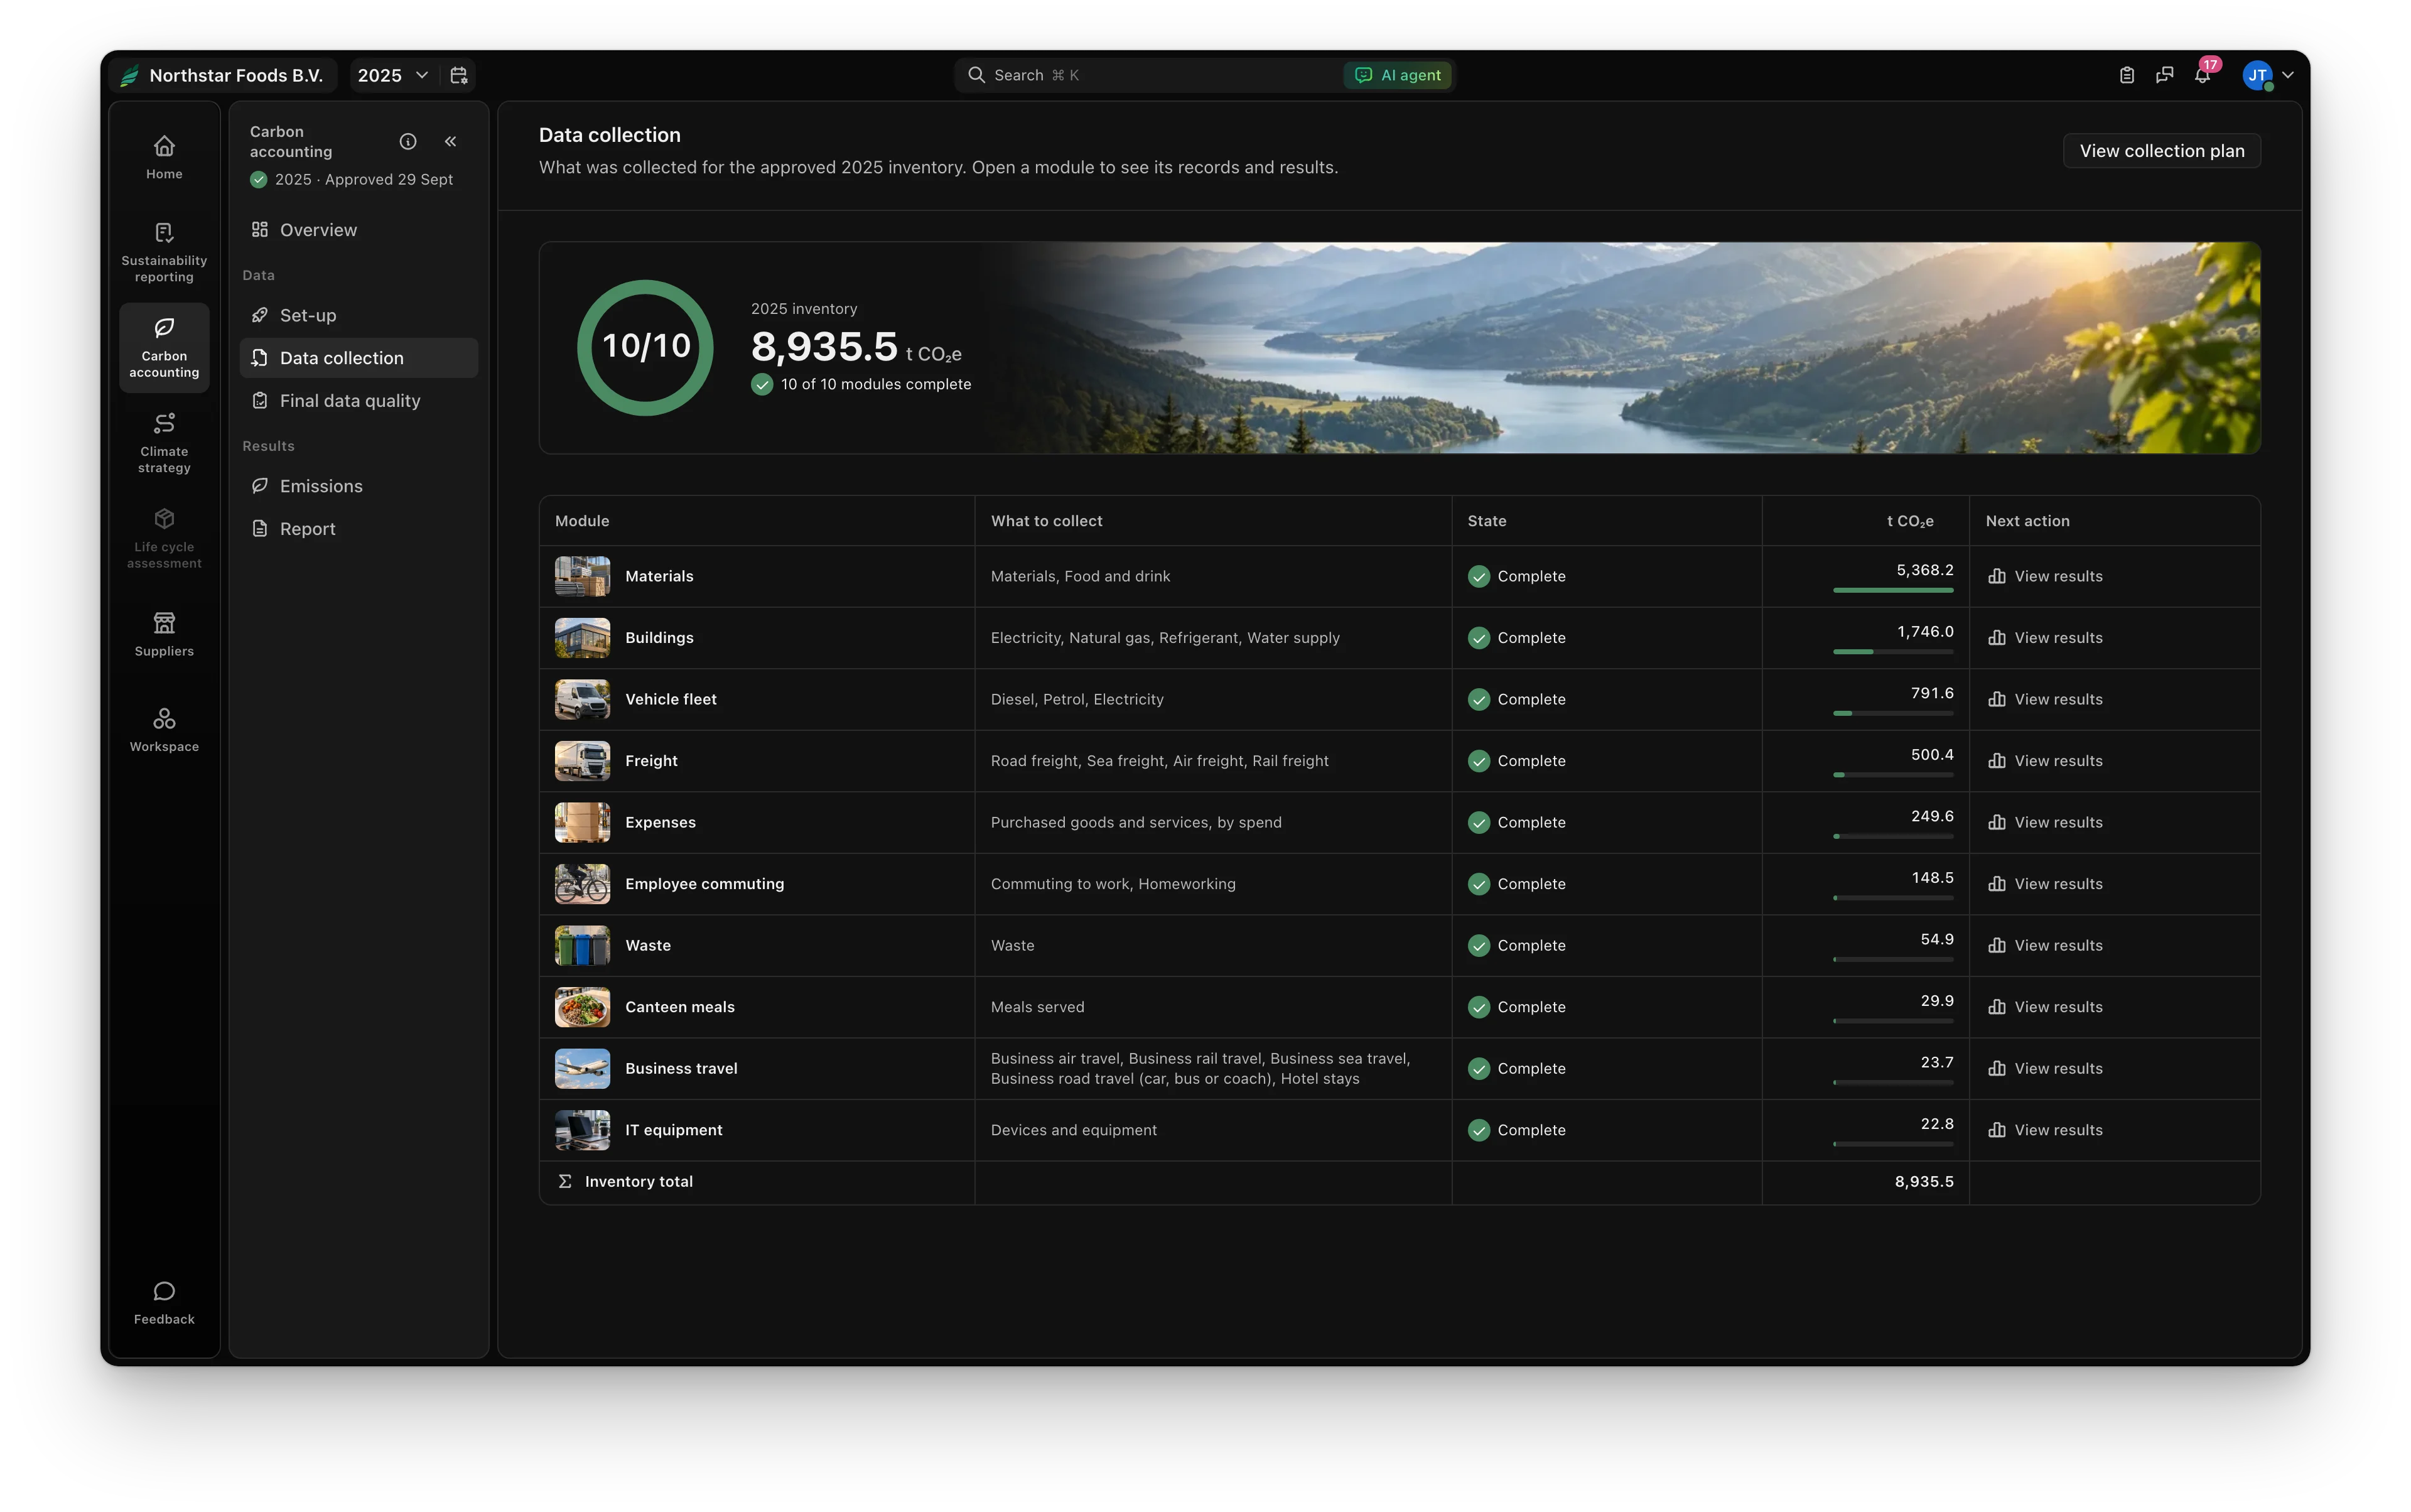Click the Materials emissions progress bar
Viewport: 2411px width, 1512px height.
click(x=1892, y=590)
